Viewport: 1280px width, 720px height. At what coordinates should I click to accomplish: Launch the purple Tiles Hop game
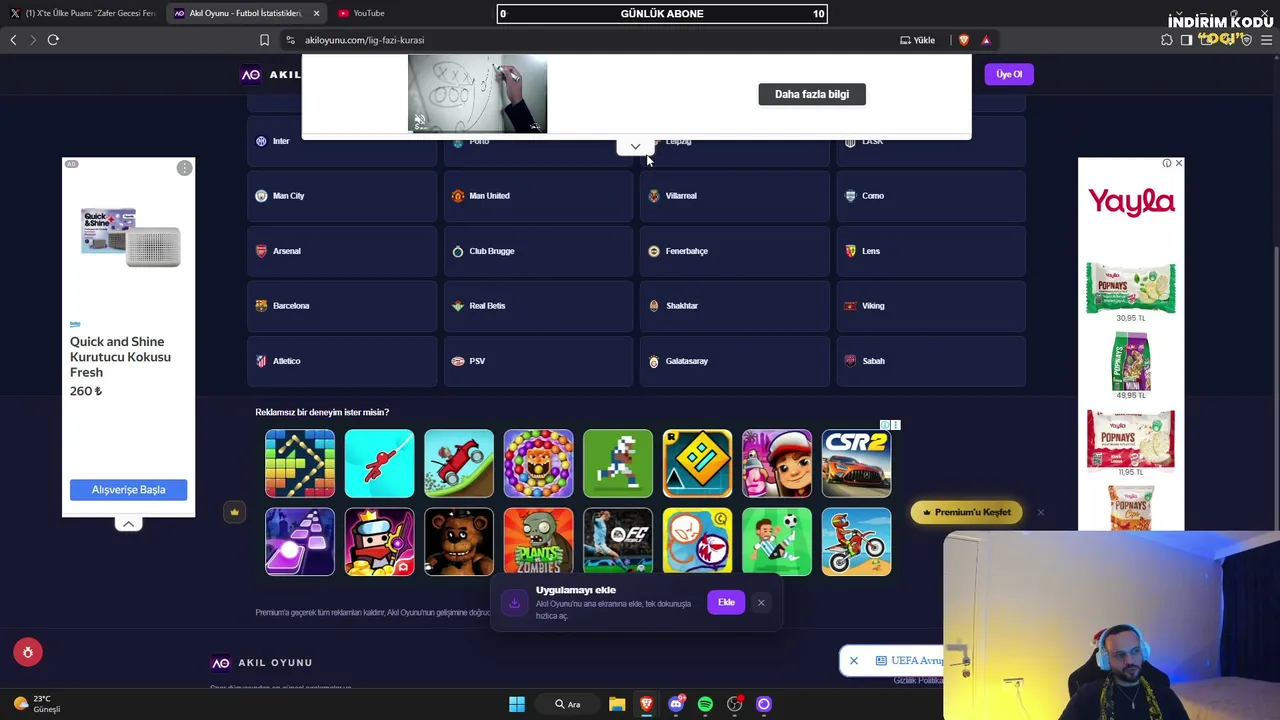coord(300,542)
